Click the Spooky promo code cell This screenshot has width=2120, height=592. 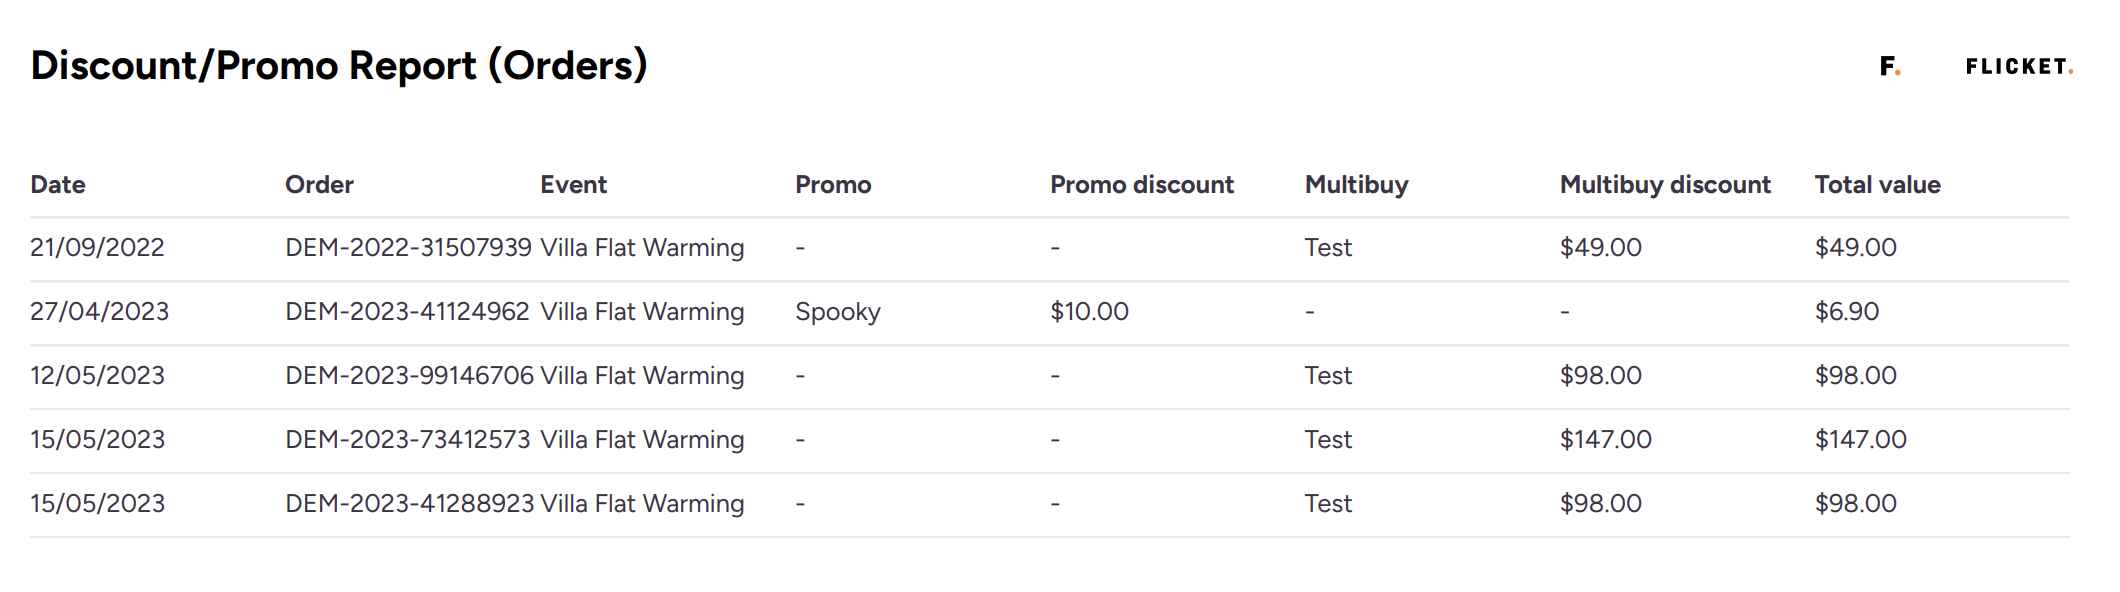(838, 312)
